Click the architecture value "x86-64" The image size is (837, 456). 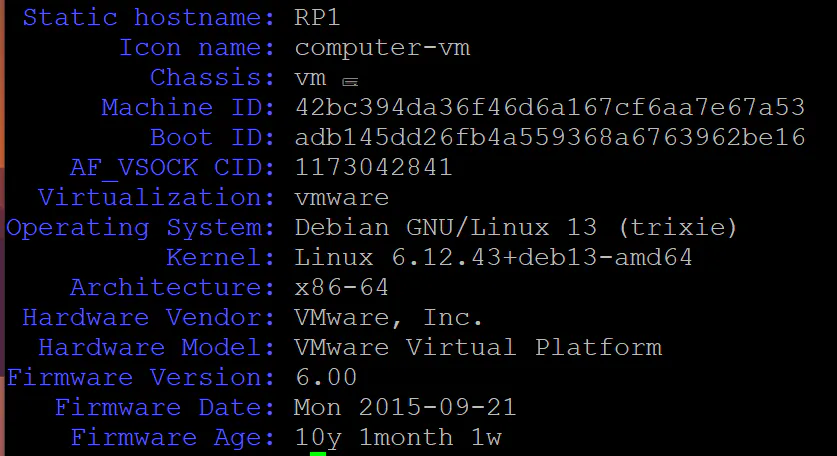pyautogui.click(x=341, y=287)
